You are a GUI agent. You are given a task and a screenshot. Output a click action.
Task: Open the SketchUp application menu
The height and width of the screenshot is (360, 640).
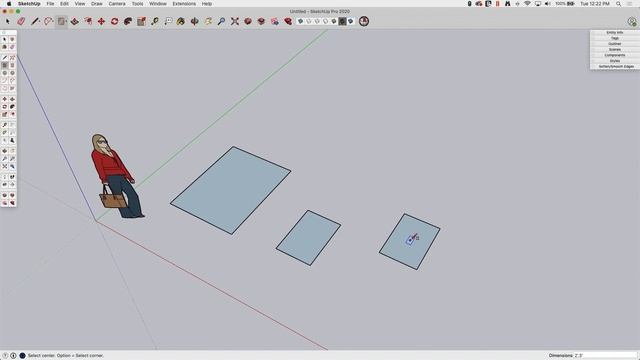click(29, 4)
